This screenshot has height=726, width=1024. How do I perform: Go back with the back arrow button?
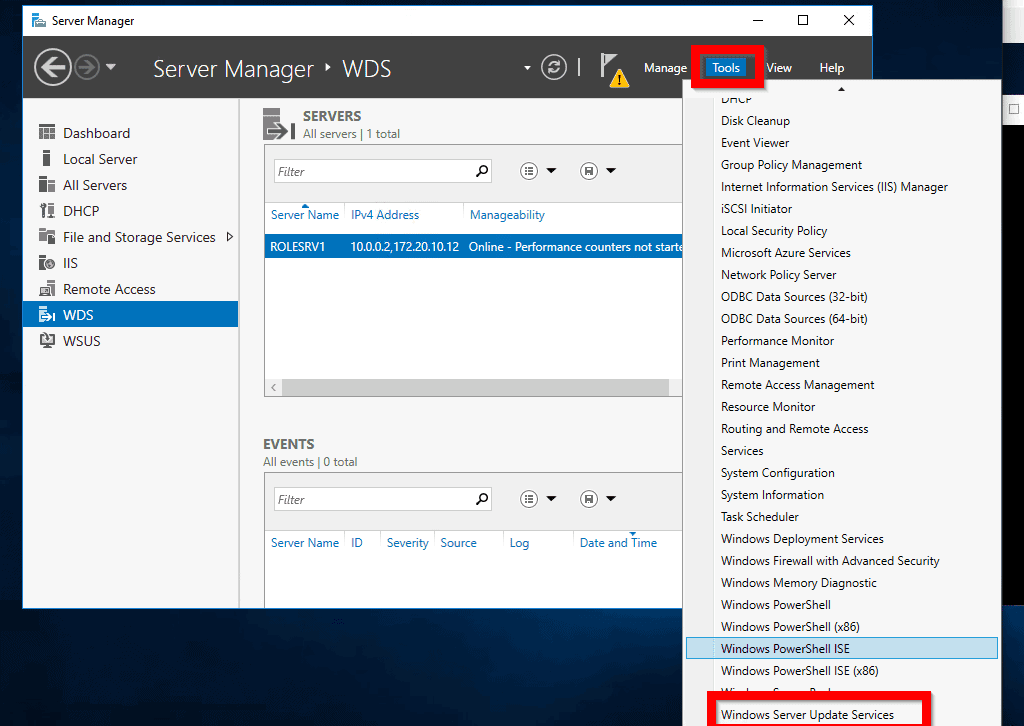point(52,67)
